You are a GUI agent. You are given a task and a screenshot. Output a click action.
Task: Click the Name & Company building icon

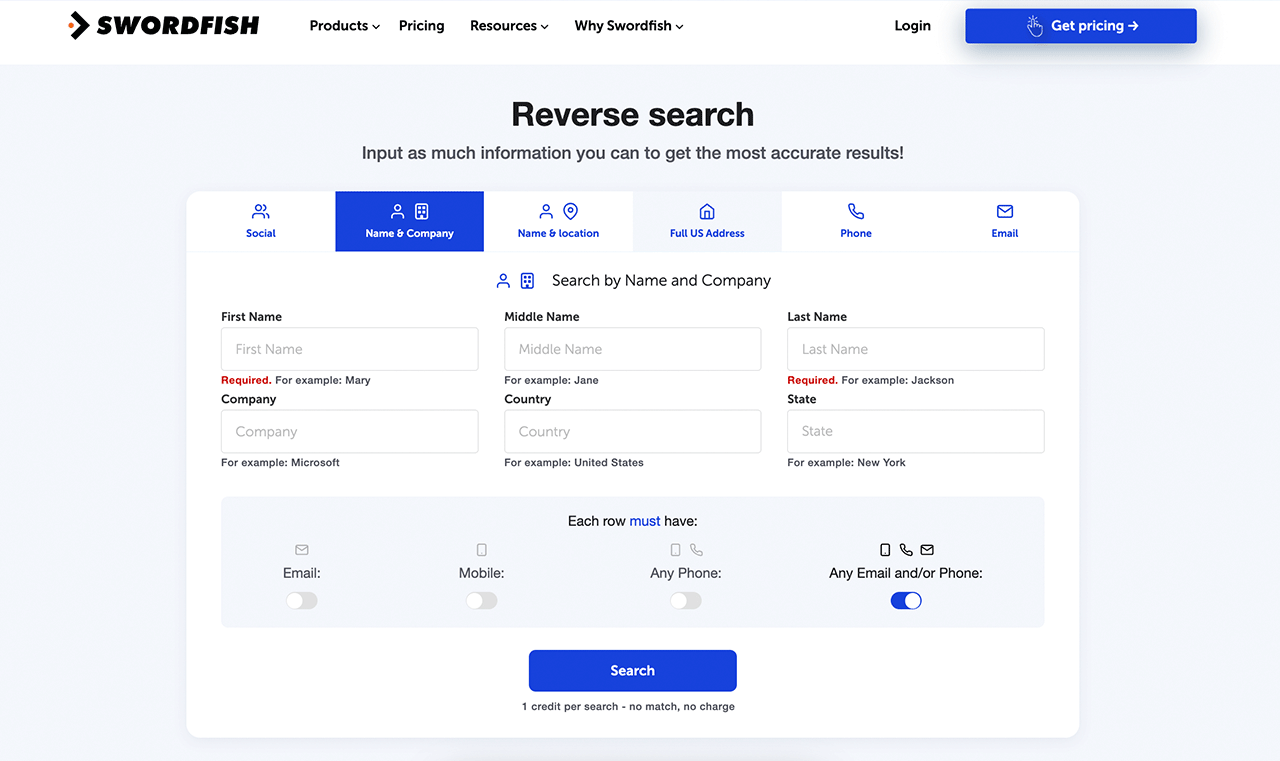click(x=421, y=211)
